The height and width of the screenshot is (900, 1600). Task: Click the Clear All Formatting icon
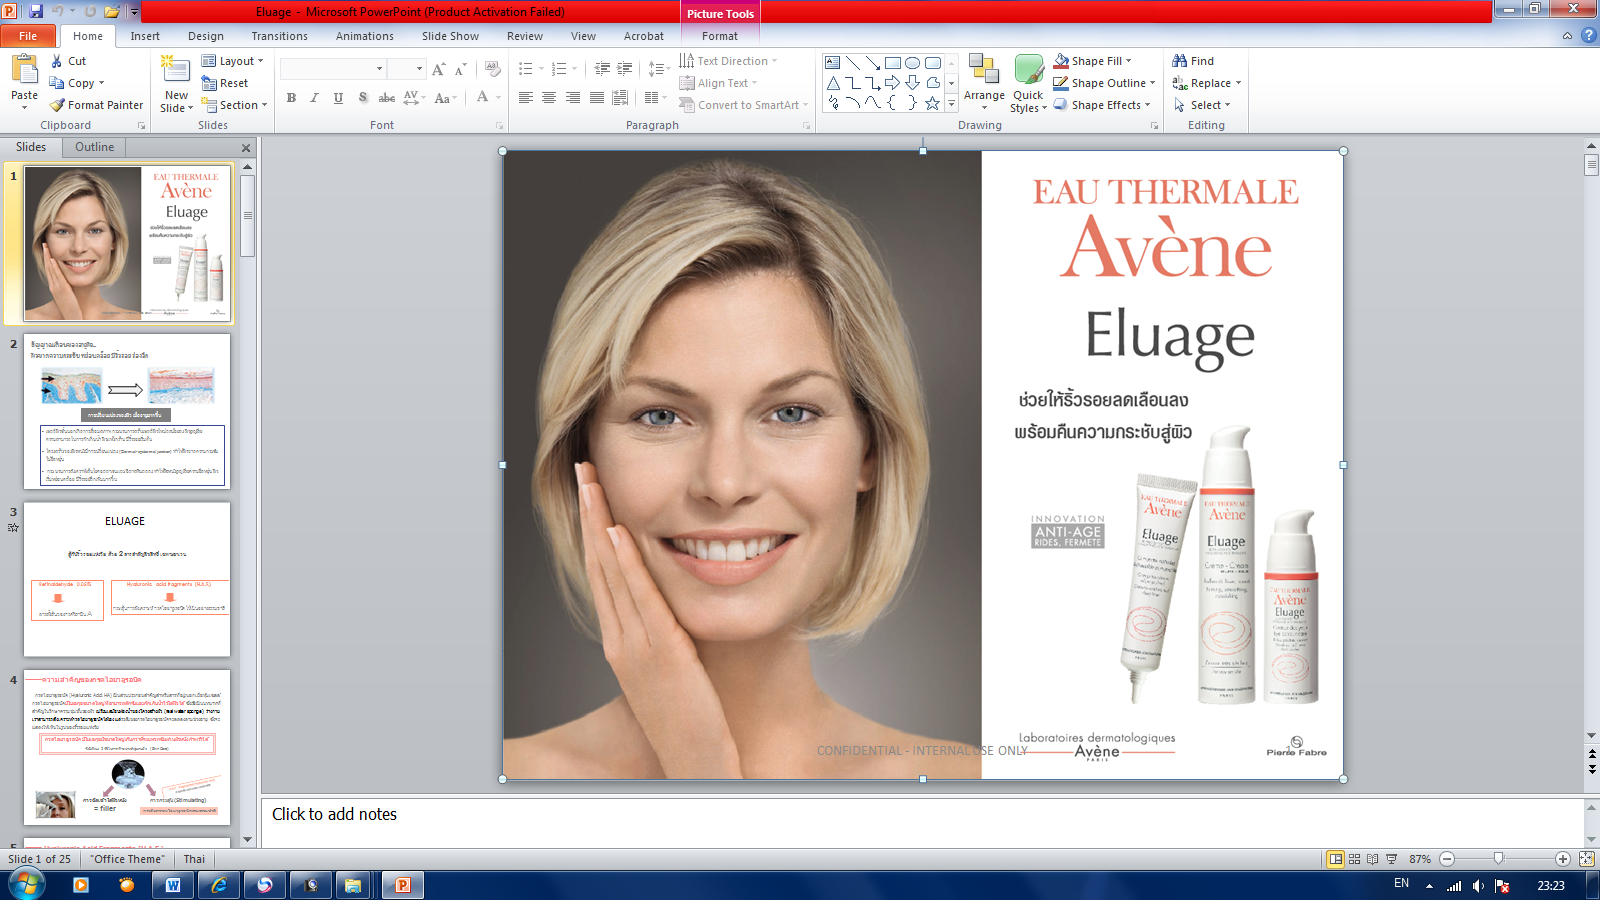coord(492,69)
